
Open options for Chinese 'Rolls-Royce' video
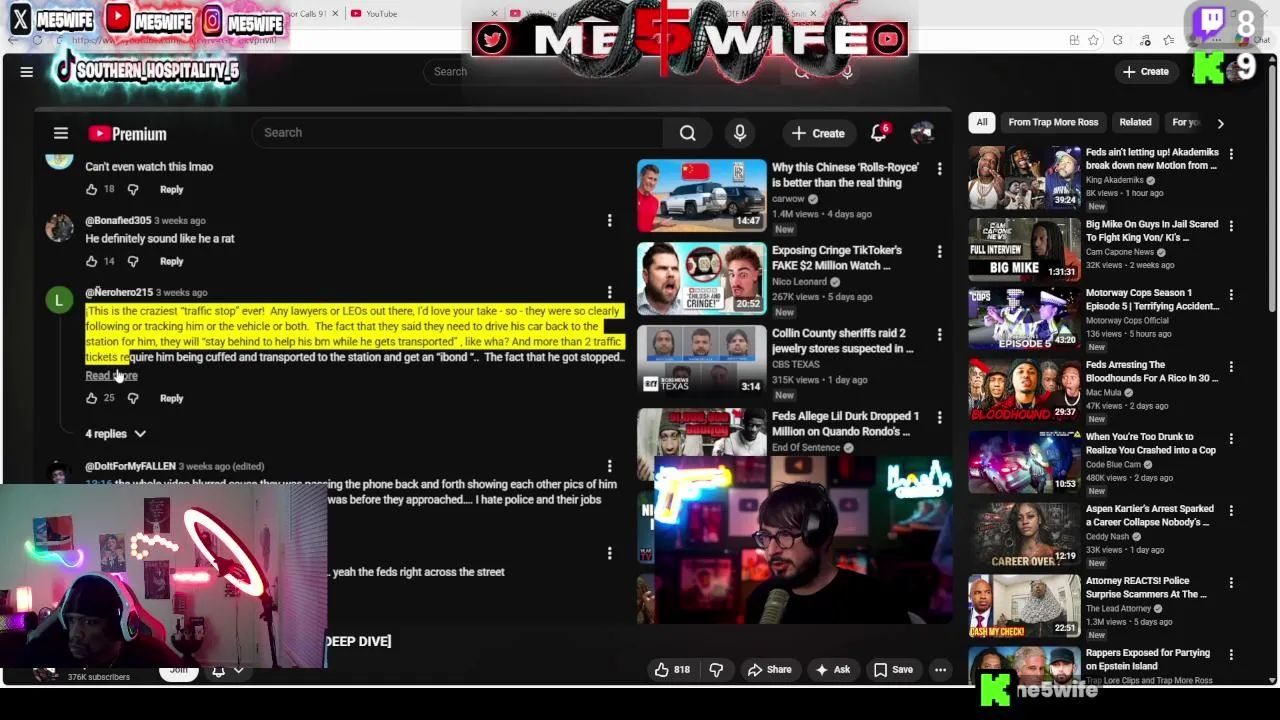939,169
